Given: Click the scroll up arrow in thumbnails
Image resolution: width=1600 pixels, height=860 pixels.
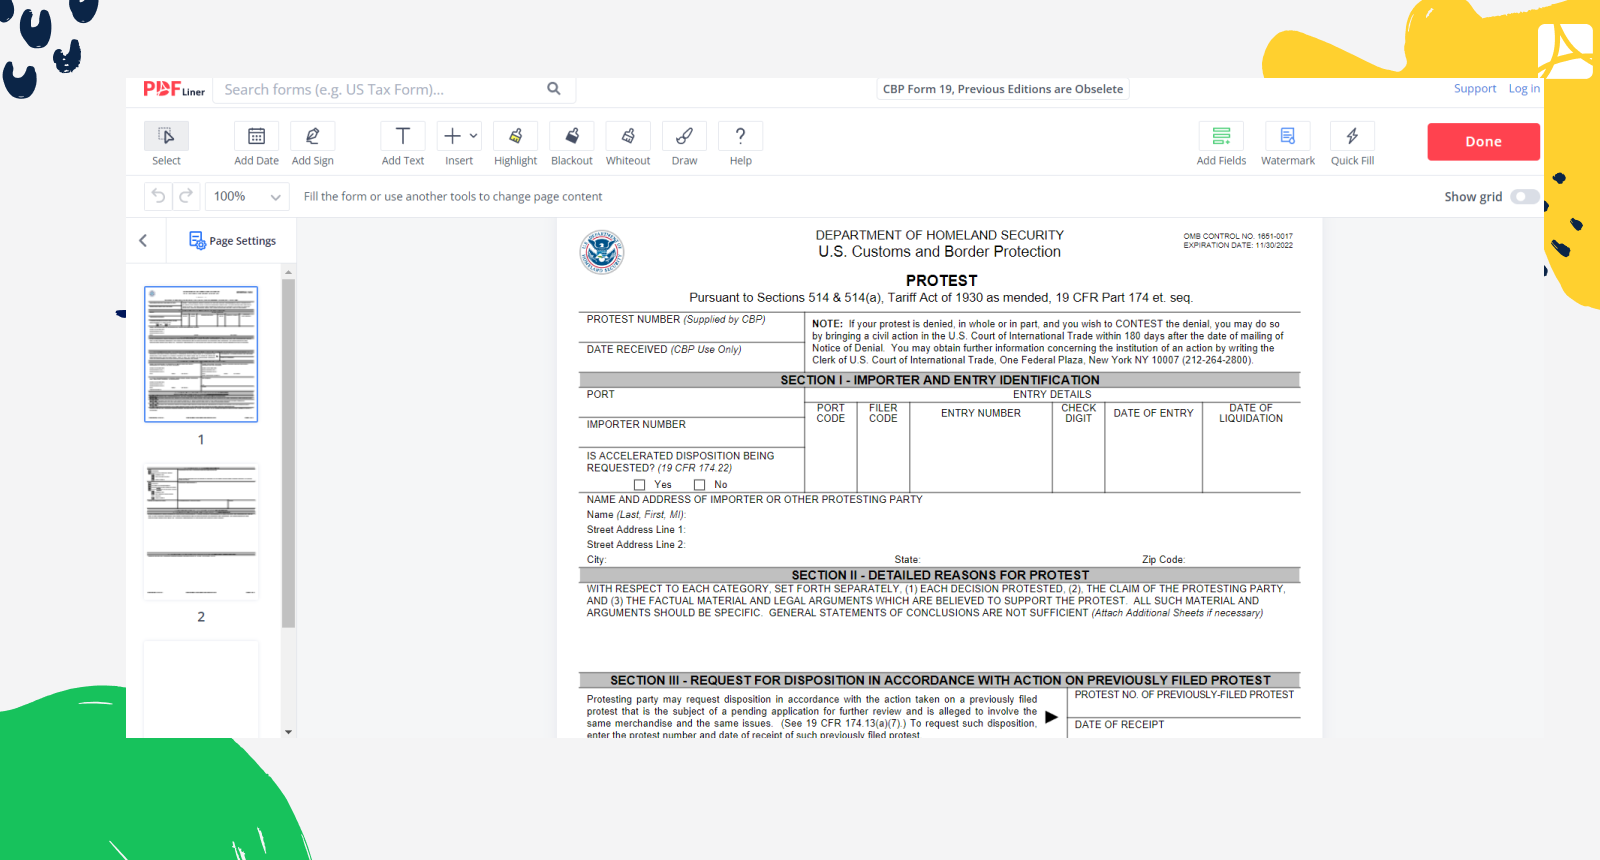Looking at the screenshot, I should click(x=288, y=271).
